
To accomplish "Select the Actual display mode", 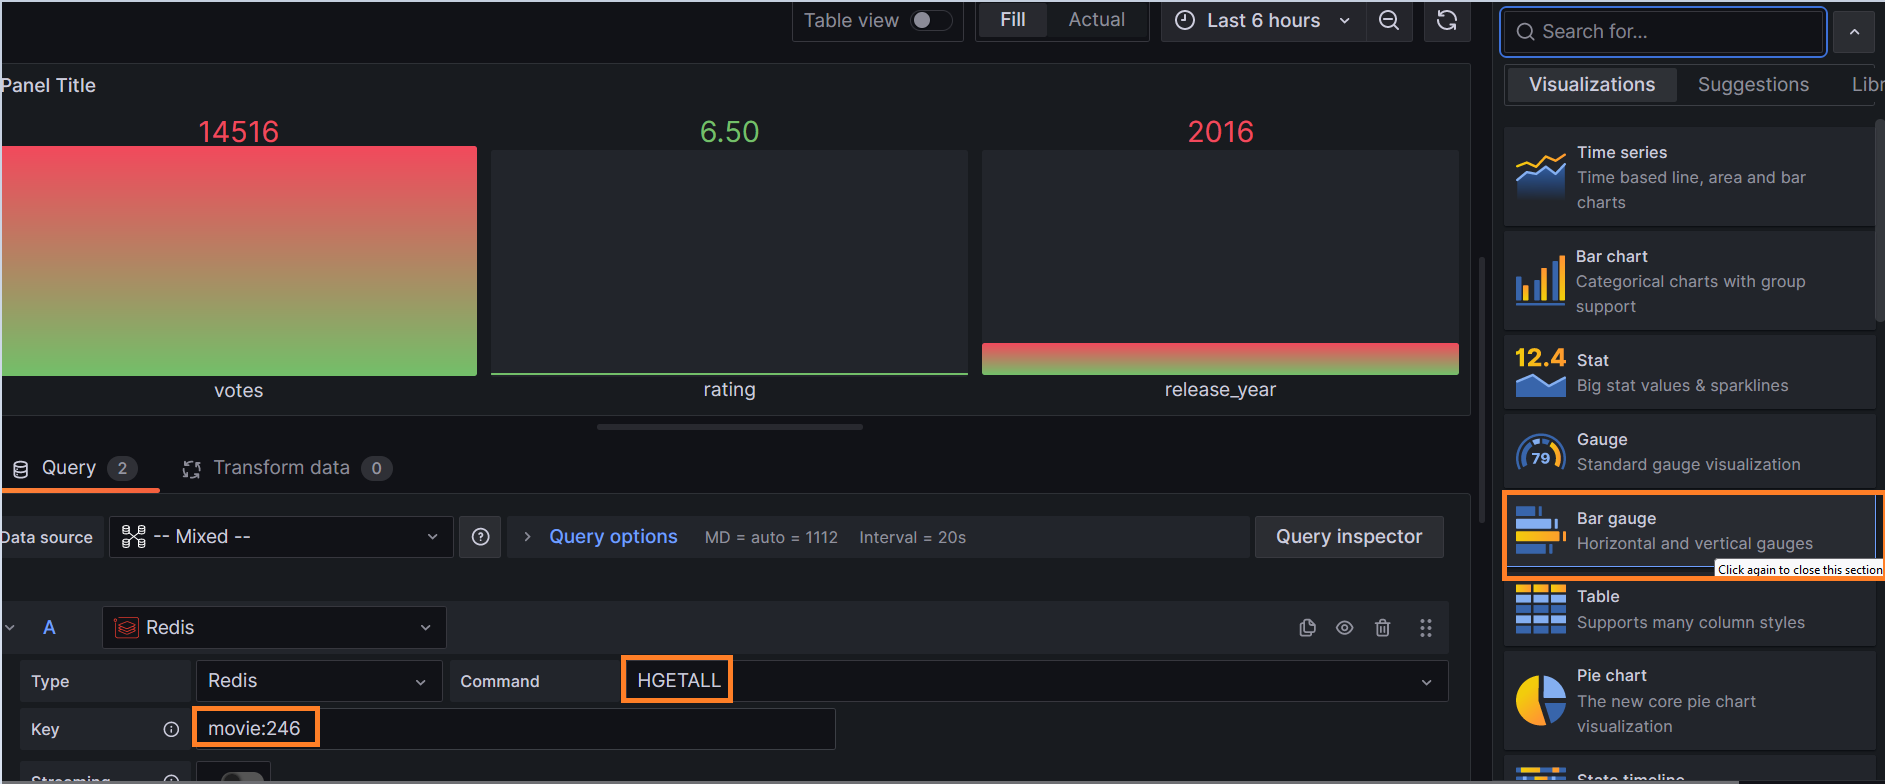I will (x=1096, y=20).
